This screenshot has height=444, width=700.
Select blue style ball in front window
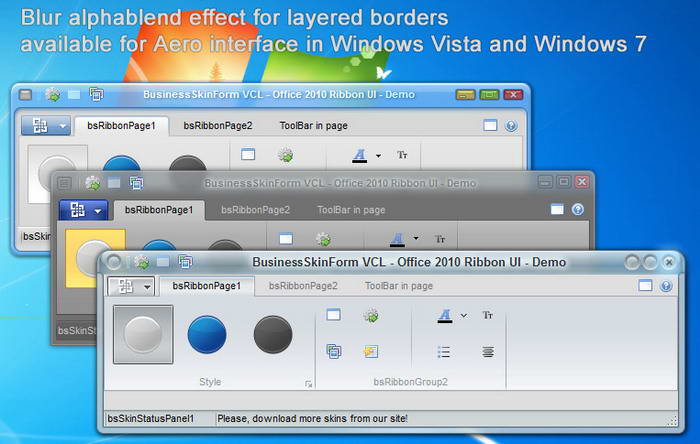[x=207, y=335]
